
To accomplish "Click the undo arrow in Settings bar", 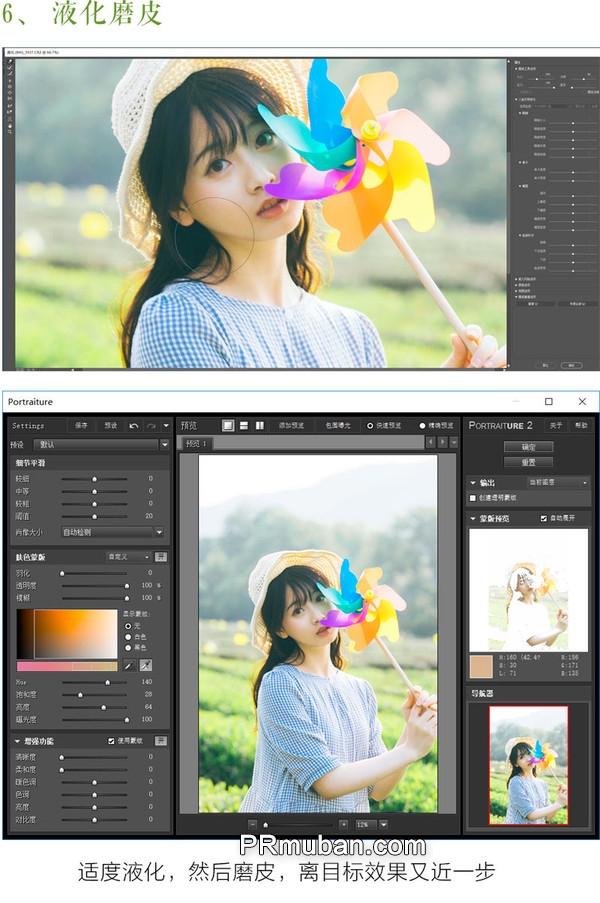I will pos(134,425).
